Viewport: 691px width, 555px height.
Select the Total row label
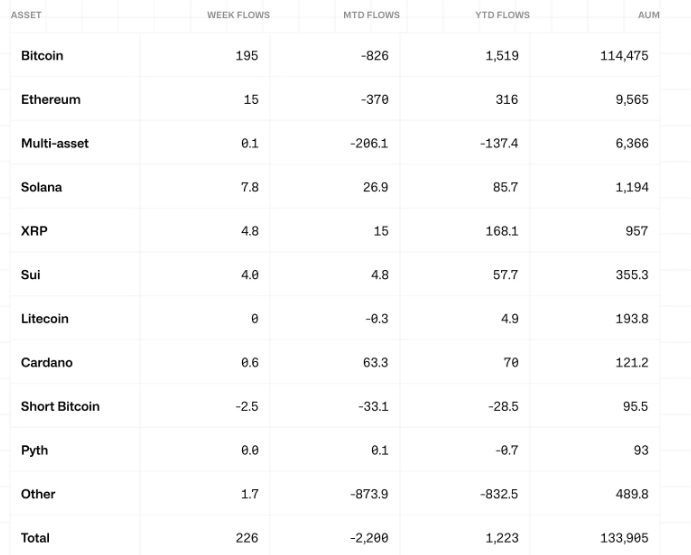coord(35,538)
